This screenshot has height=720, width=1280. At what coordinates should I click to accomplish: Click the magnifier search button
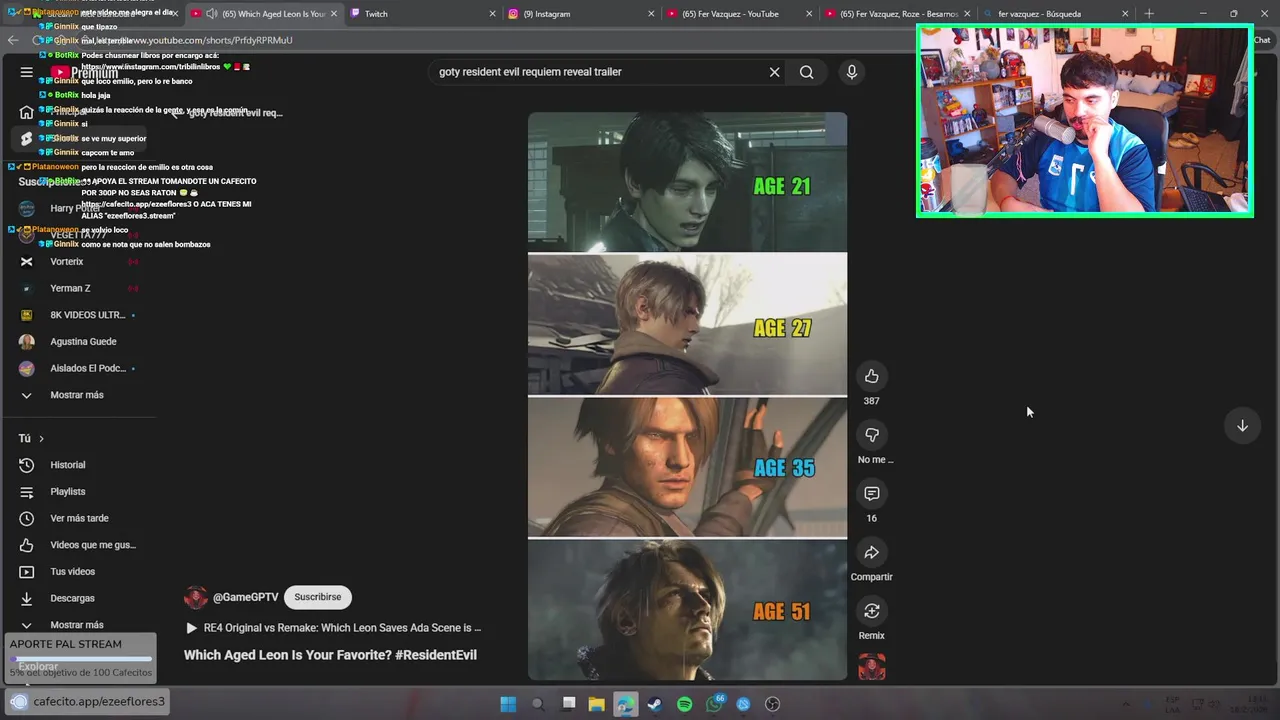pos(806,72)
